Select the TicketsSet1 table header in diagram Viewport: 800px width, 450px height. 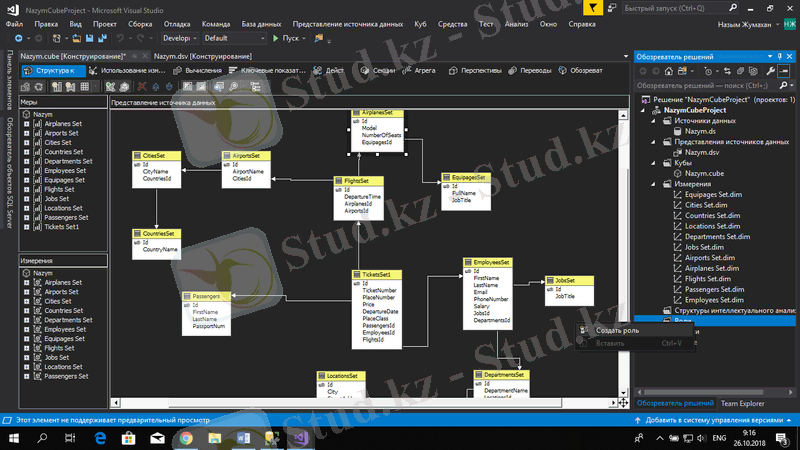[x=377, y=274]
